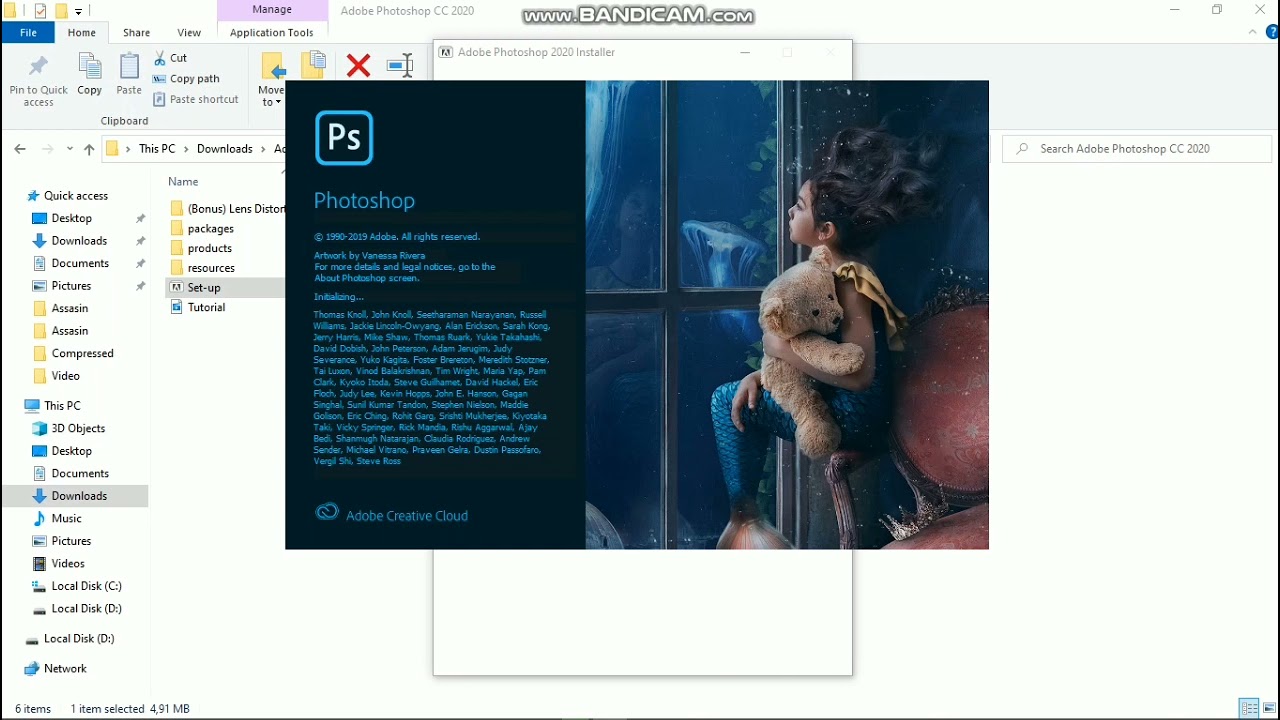Switch to the Home ribbon tab
1280x720 pixels.
coord(82,33)
